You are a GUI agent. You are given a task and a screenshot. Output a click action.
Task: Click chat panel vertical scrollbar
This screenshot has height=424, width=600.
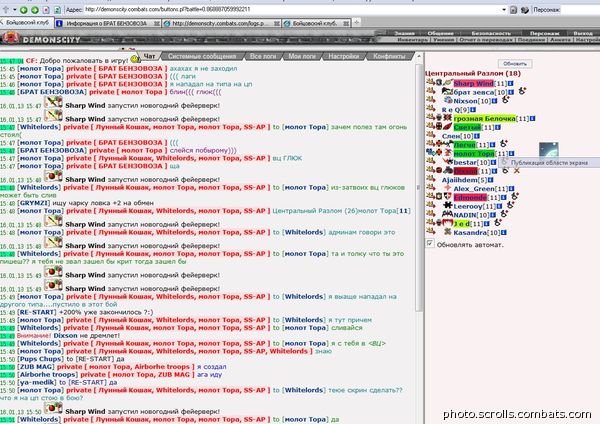(419, 188)
